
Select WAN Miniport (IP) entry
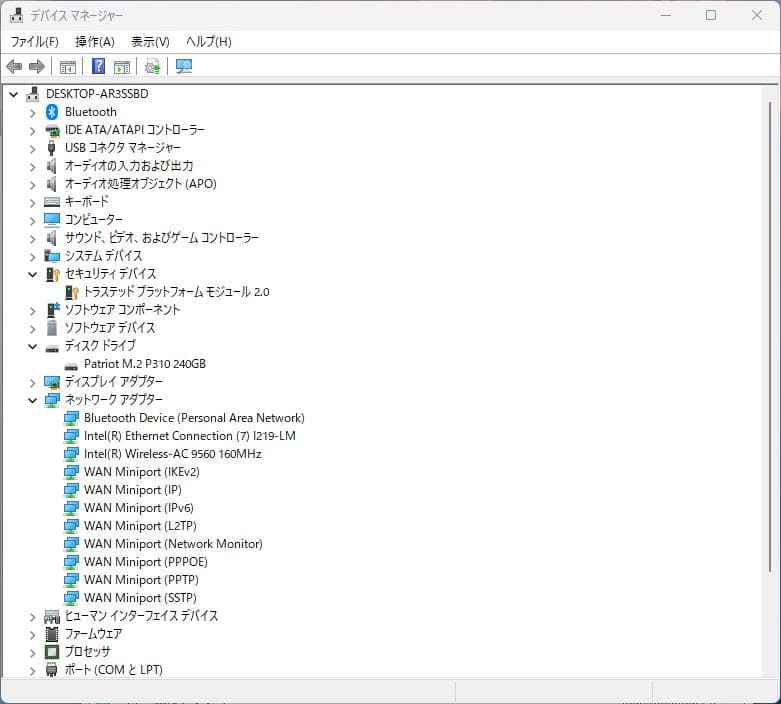click(132, 490)
